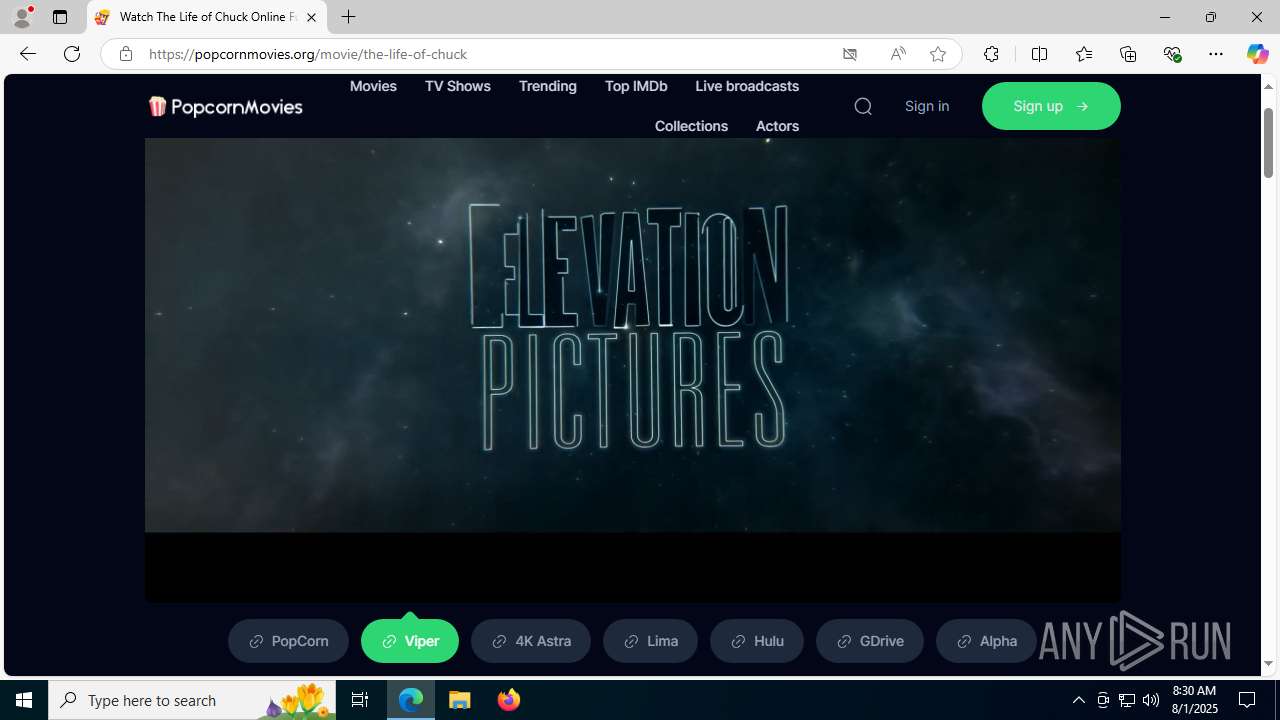Open the TV Shows menu
Viewport: 1280px width, 720px height.
pyautogui.click(x=457, y=86)
